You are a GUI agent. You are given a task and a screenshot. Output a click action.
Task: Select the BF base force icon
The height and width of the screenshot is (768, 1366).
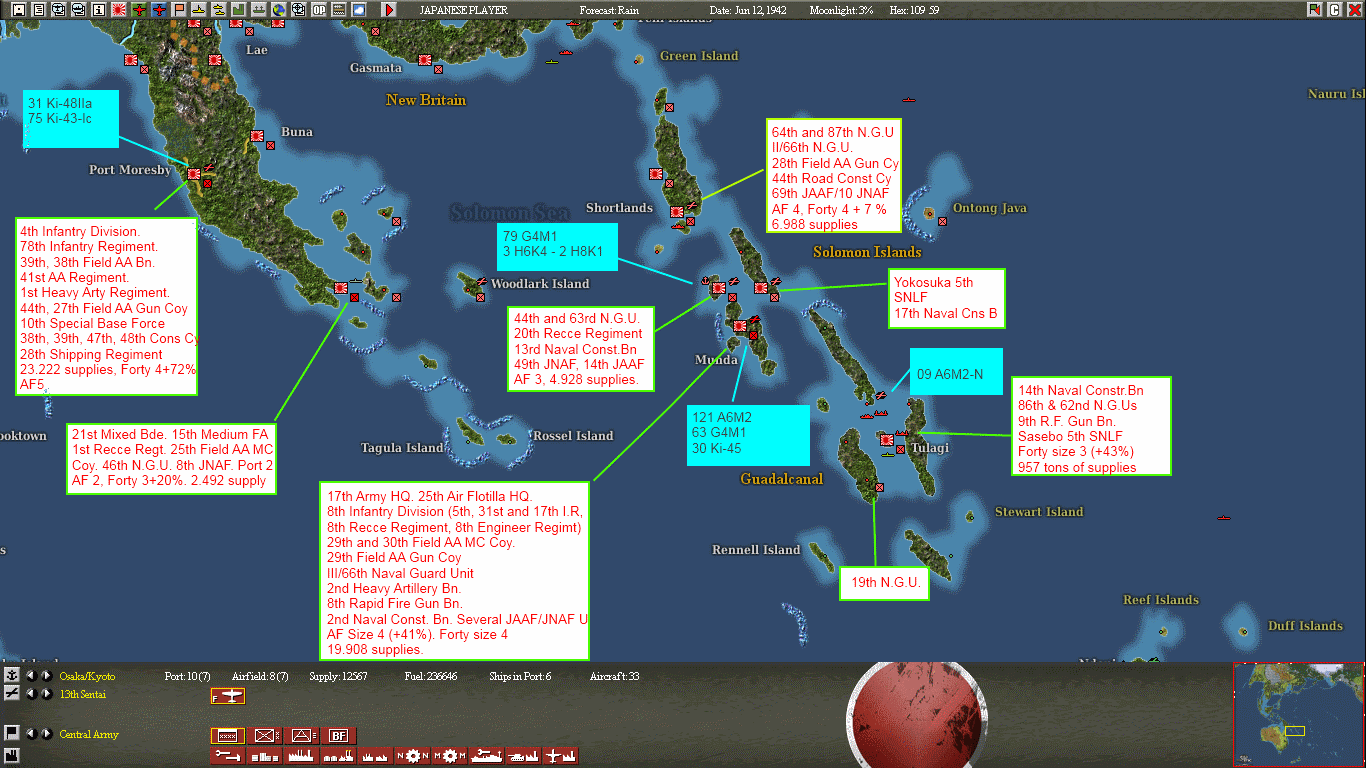point(340,735)
